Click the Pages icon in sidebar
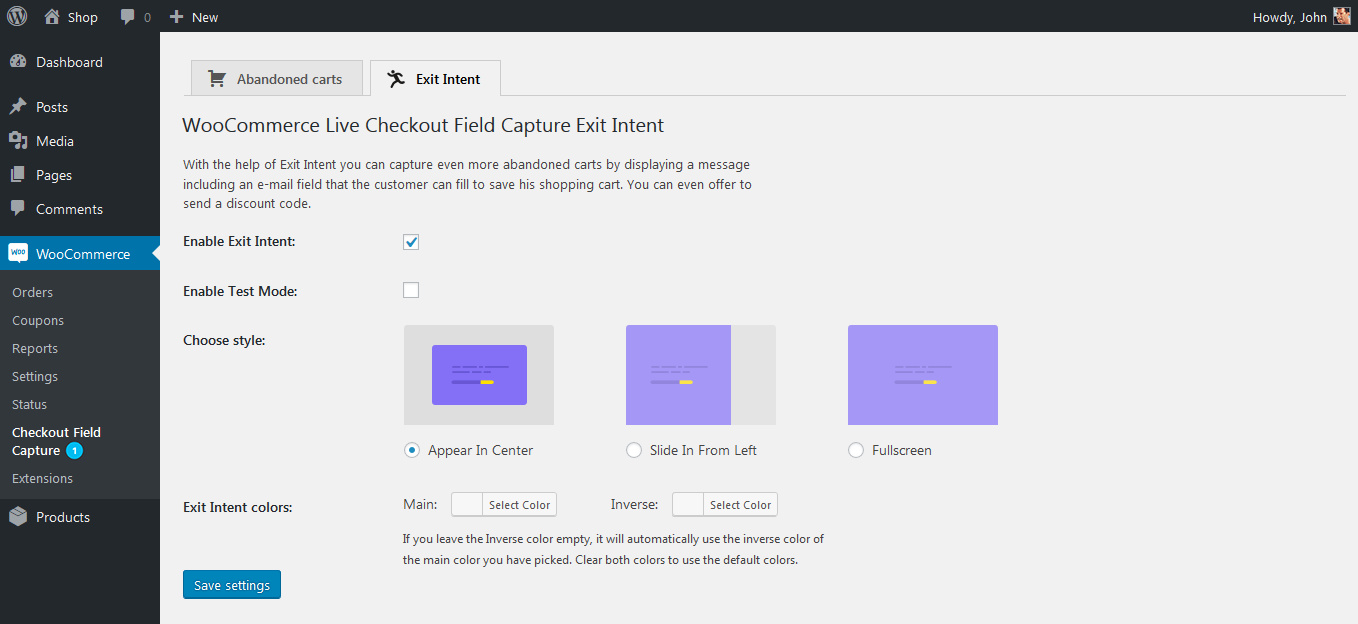Image resolution: width=1358 pixels, height=624 pixels. point(18,175)
